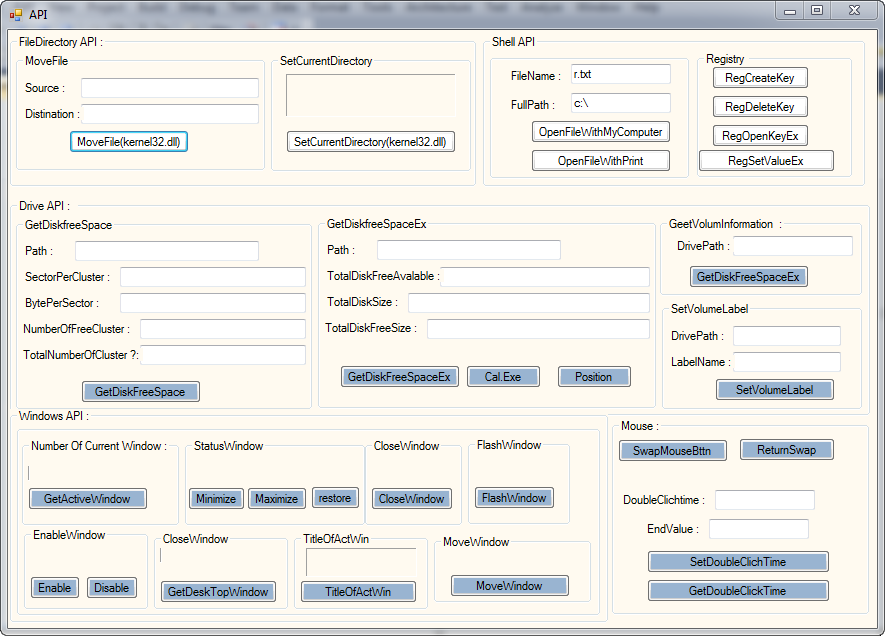Focus the BytePerSector field
Screen dimensions: 885x636
click(213, 303)
